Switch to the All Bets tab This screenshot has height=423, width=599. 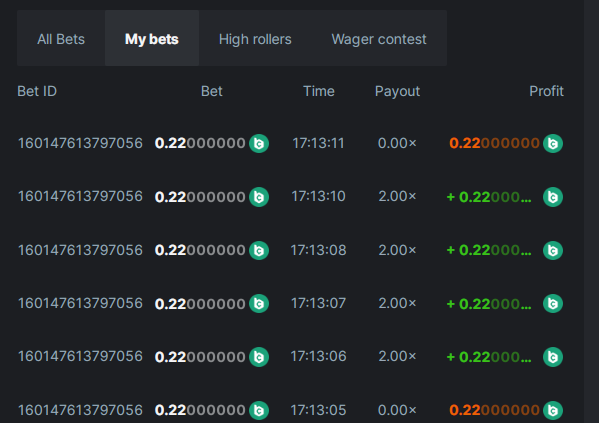[61, 39]
